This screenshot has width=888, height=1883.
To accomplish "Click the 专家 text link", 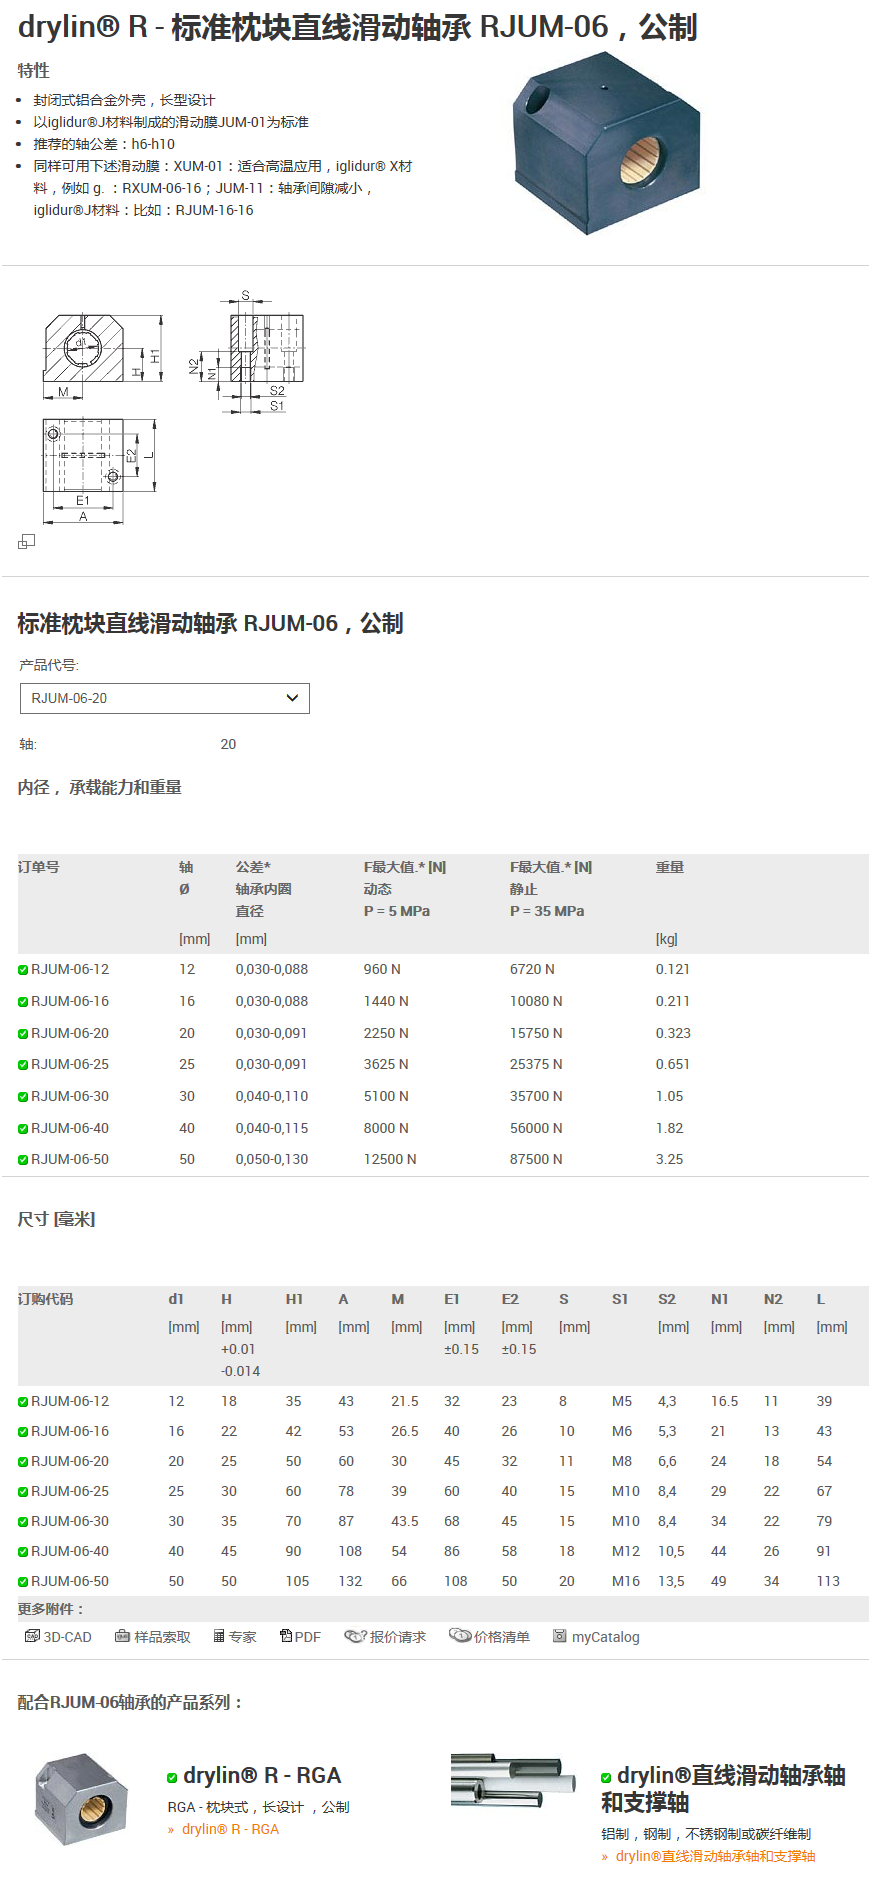I will pos(242,1637).
